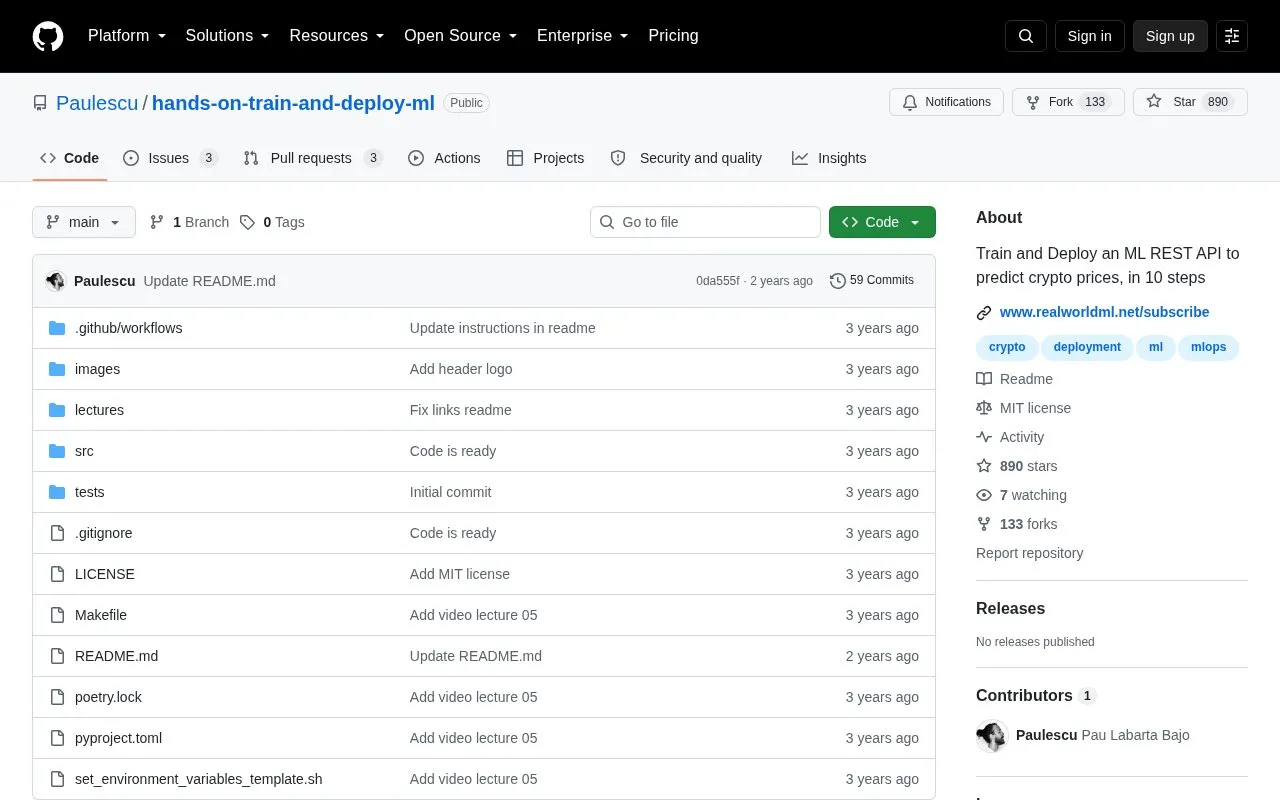Switch to the Insights tab
This screenshot has width=1280, height=800.
[829, 158]
